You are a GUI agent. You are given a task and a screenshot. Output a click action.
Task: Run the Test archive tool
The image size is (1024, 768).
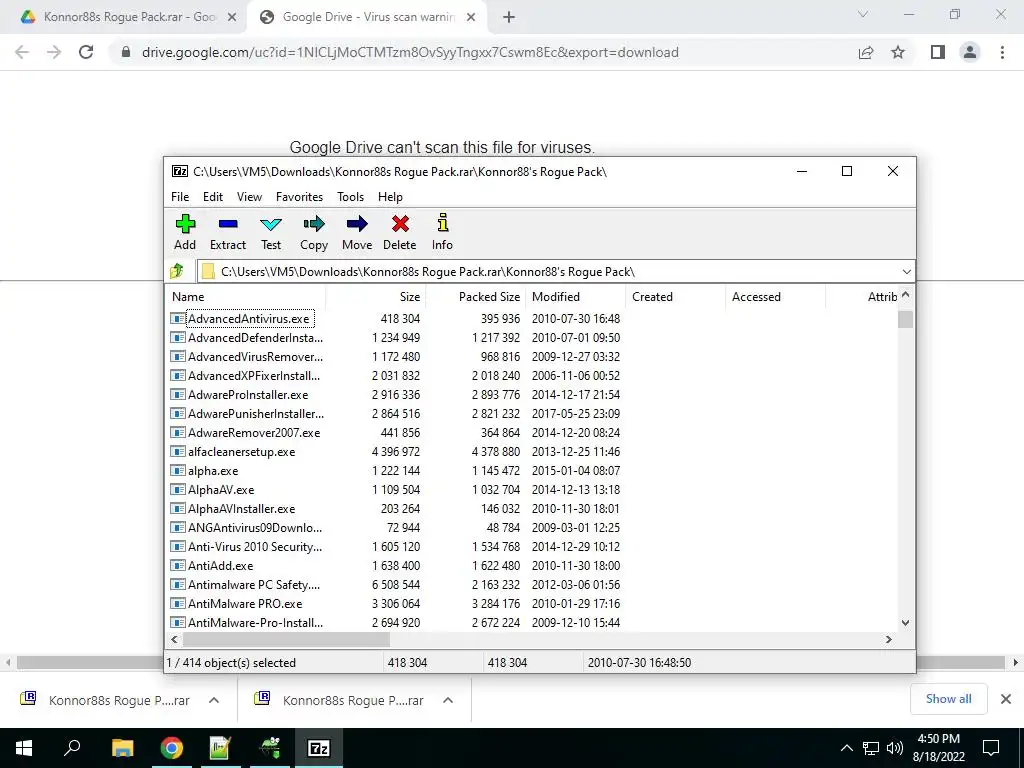271,232
